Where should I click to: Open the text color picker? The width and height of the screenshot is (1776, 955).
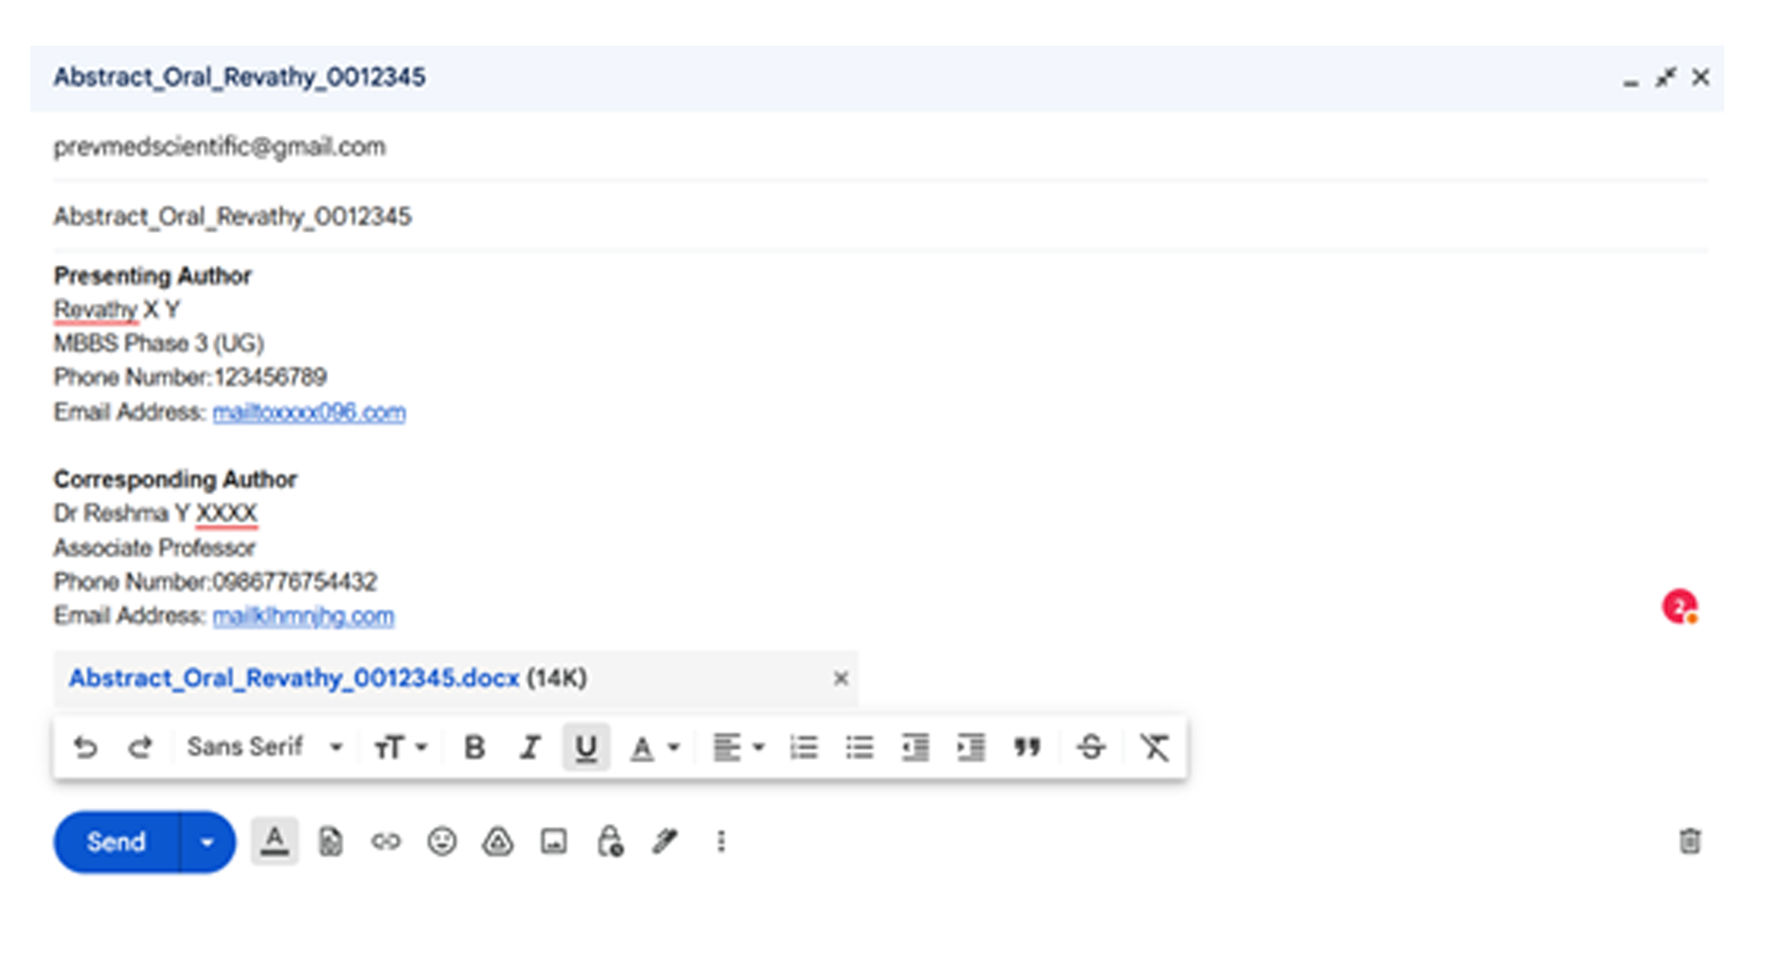[x=654, y=747]
